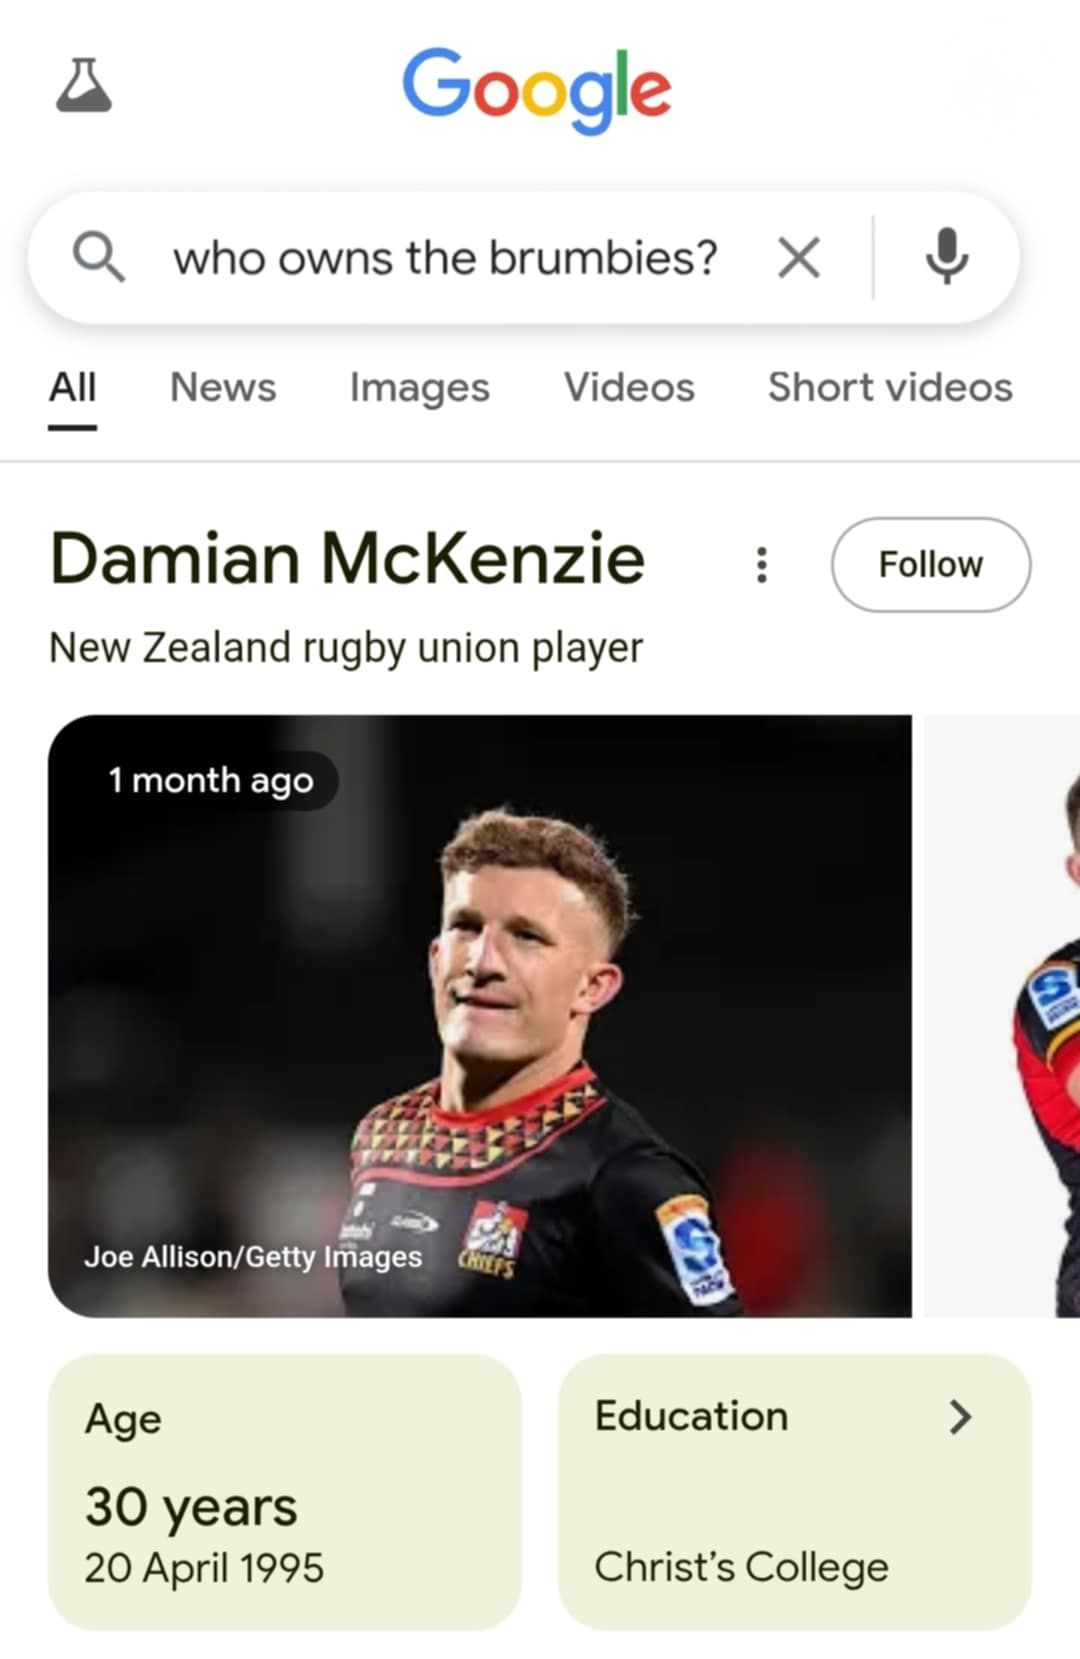This screenshot has height=1659, width=1080.
Task: Follow Damian McKenzie
Action: [x=930, y=565]
